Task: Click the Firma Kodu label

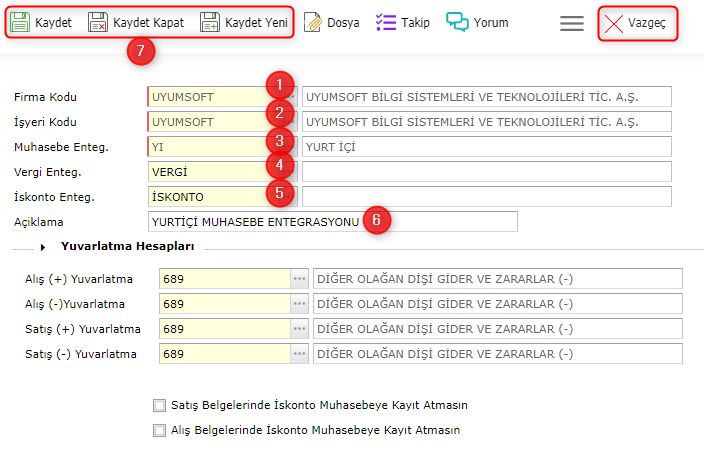Action: coord(45,97)
